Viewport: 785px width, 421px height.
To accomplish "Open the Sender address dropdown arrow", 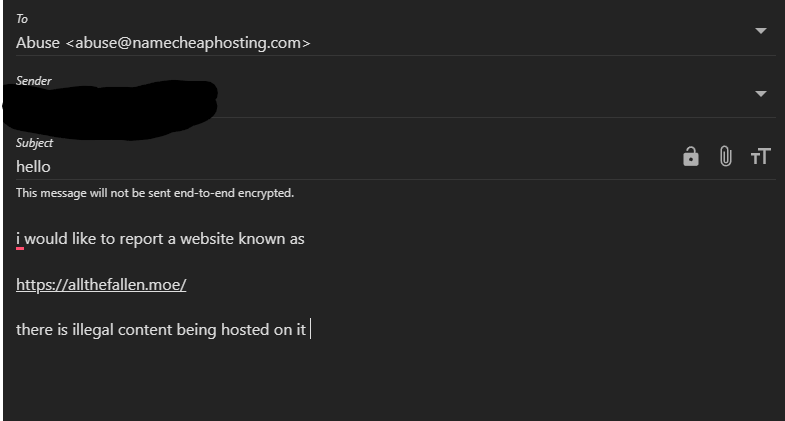I will click(x=761, y=94).
